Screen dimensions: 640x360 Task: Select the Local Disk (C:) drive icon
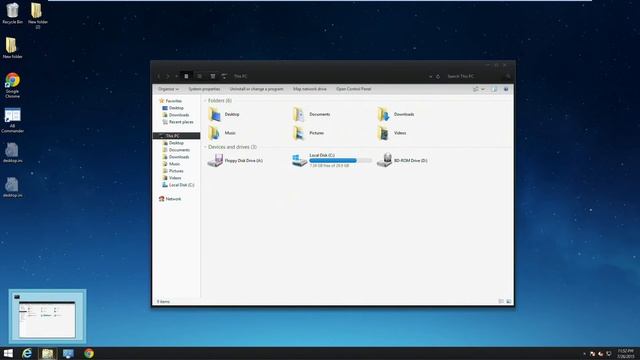click(299, 160)
